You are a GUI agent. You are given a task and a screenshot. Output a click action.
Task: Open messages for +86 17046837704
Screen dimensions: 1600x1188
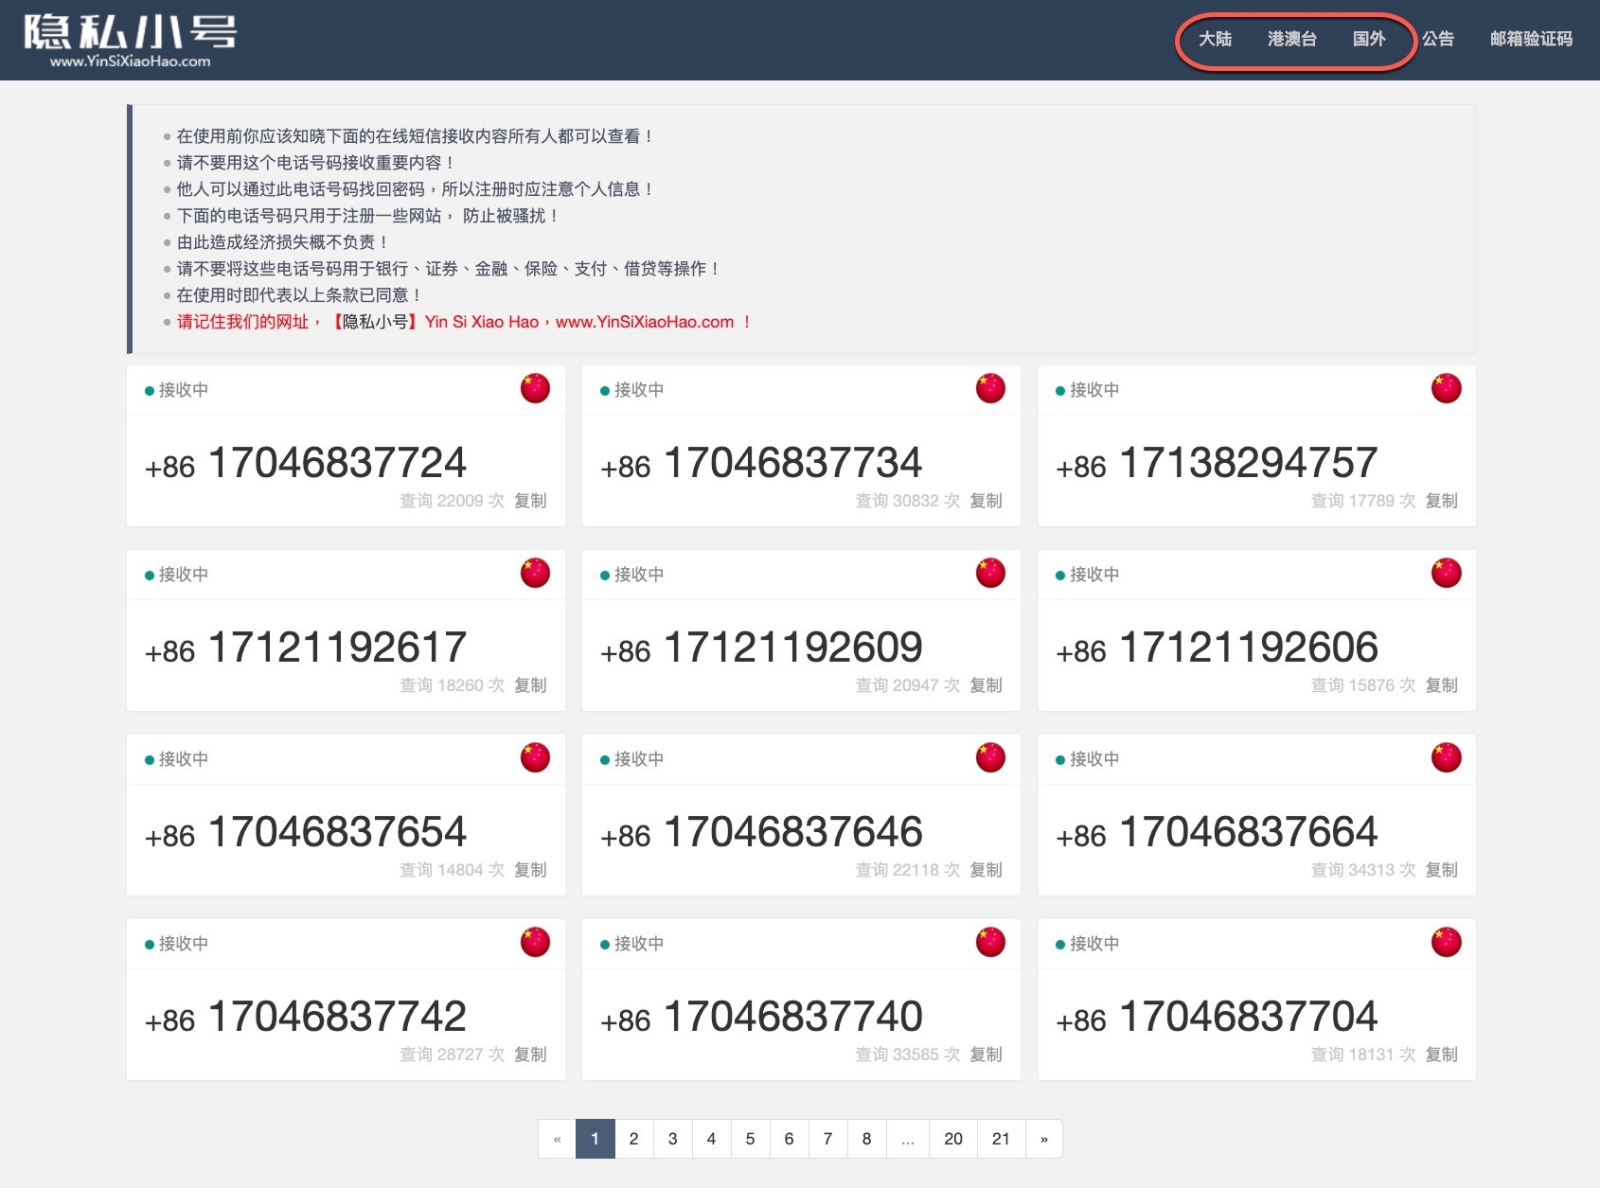coord(1217,1017)
